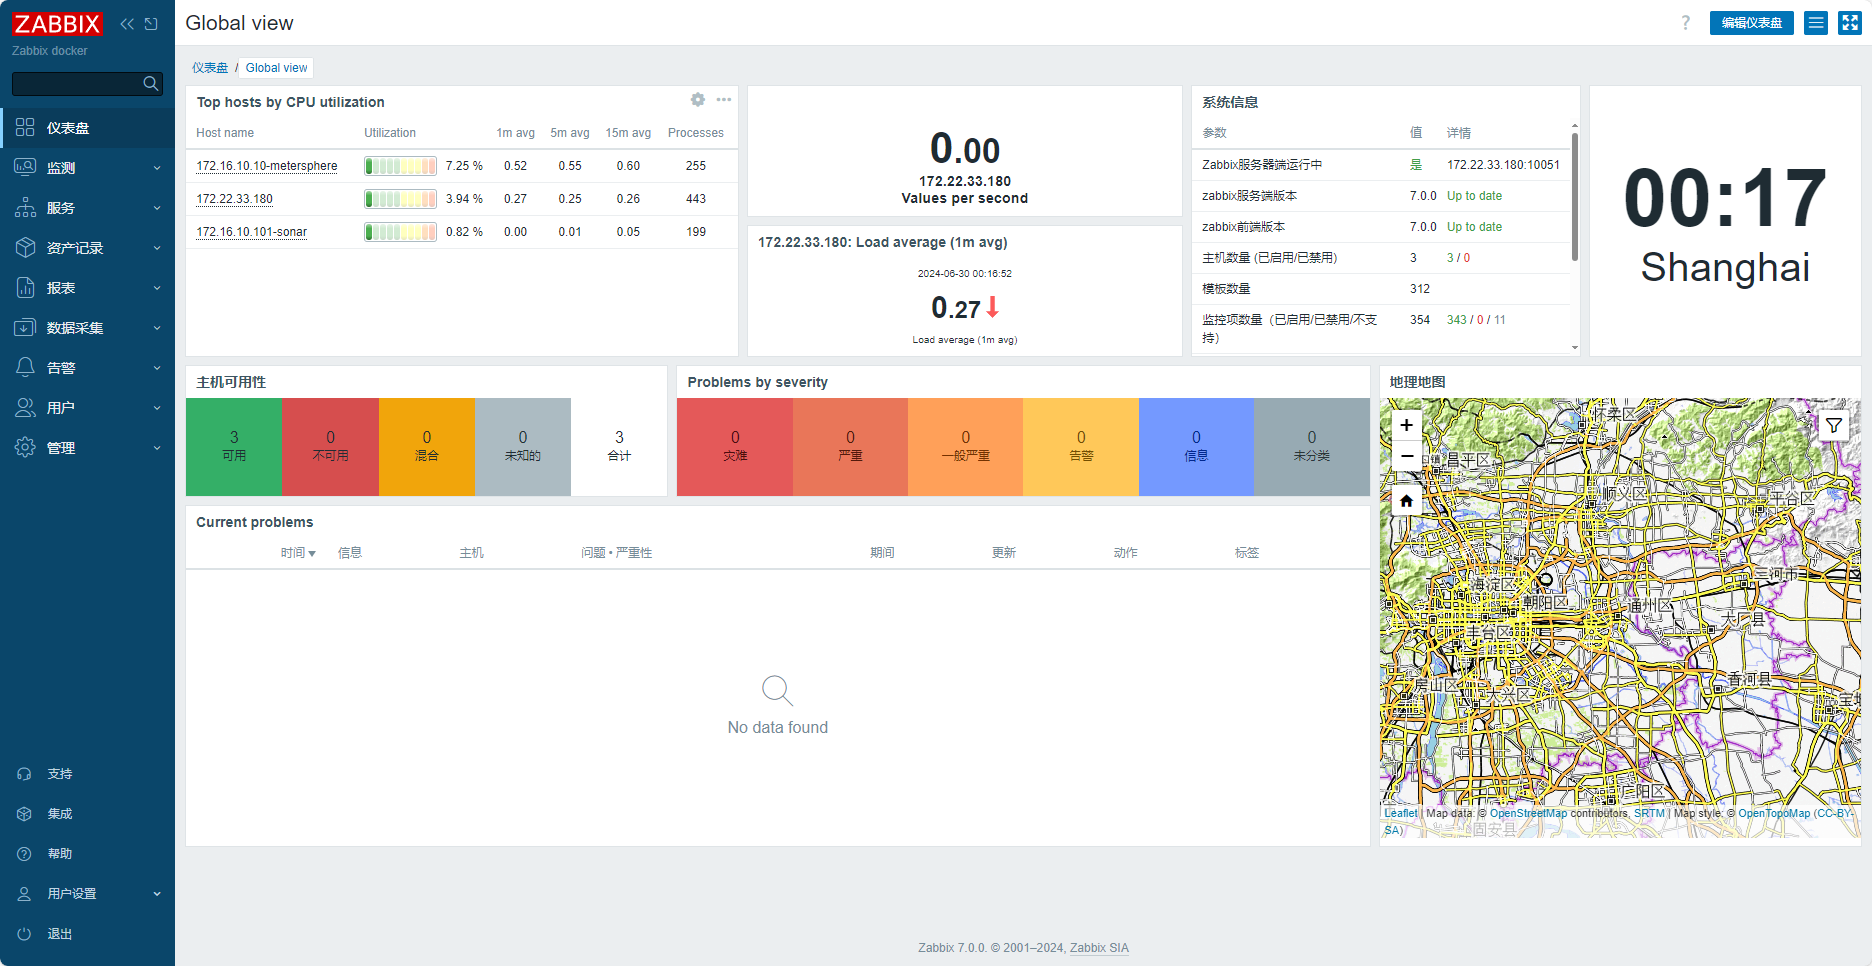Click the gear icon on Top hosts widget
Viewport: 1872px width, 966px height.
pyautogui.click(x=697, y=100)
